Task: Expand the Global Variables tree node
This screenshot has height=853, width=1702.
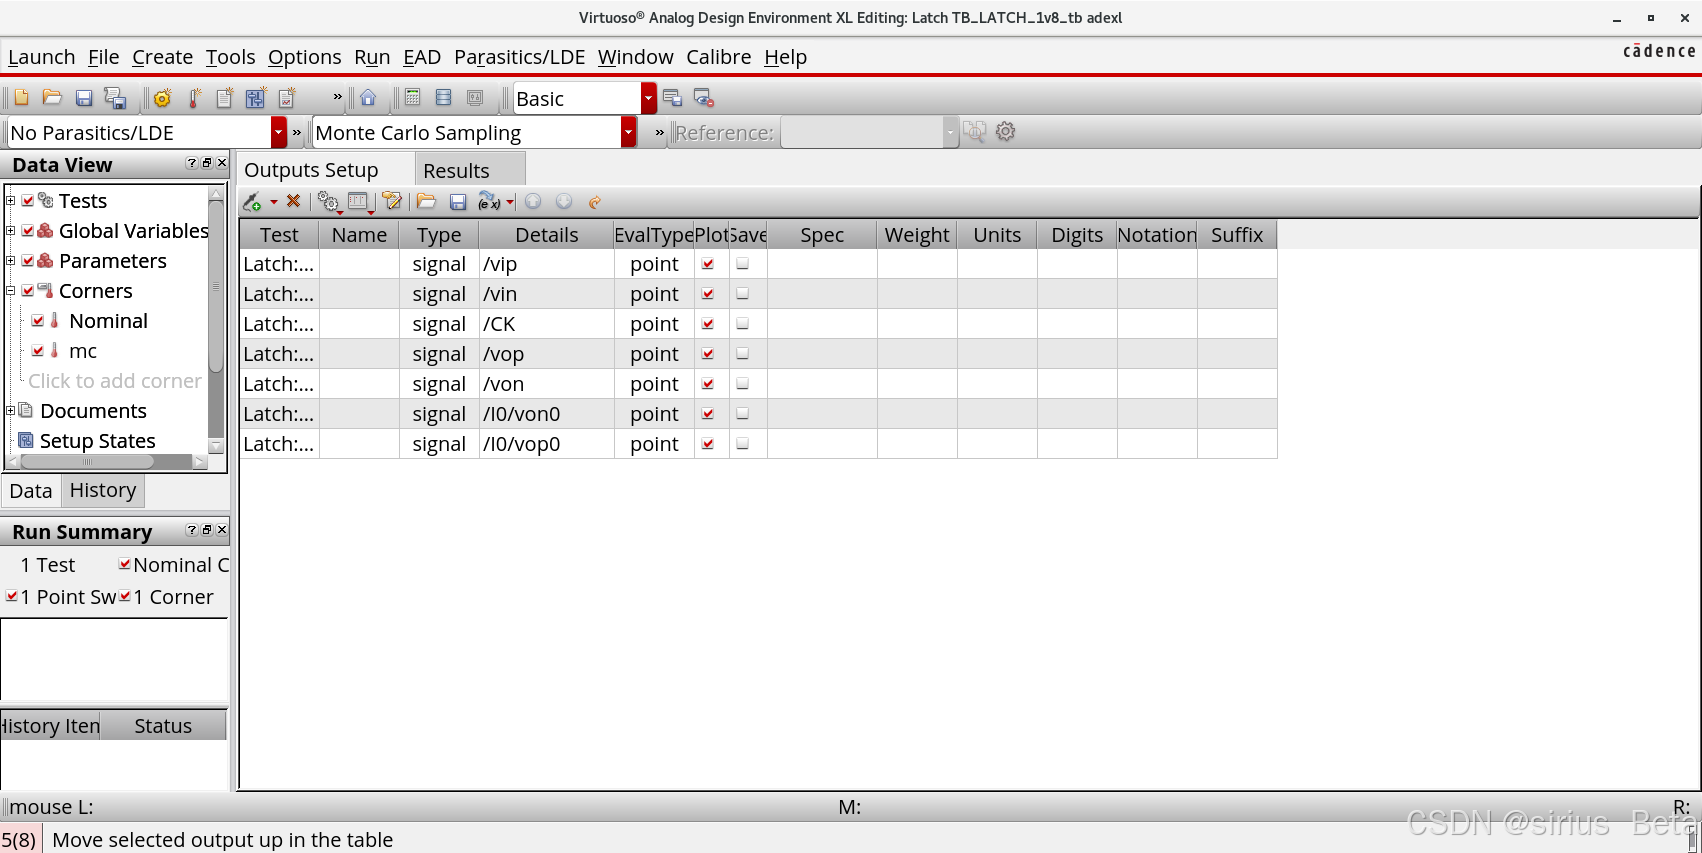Action: [x=10, y=231]
